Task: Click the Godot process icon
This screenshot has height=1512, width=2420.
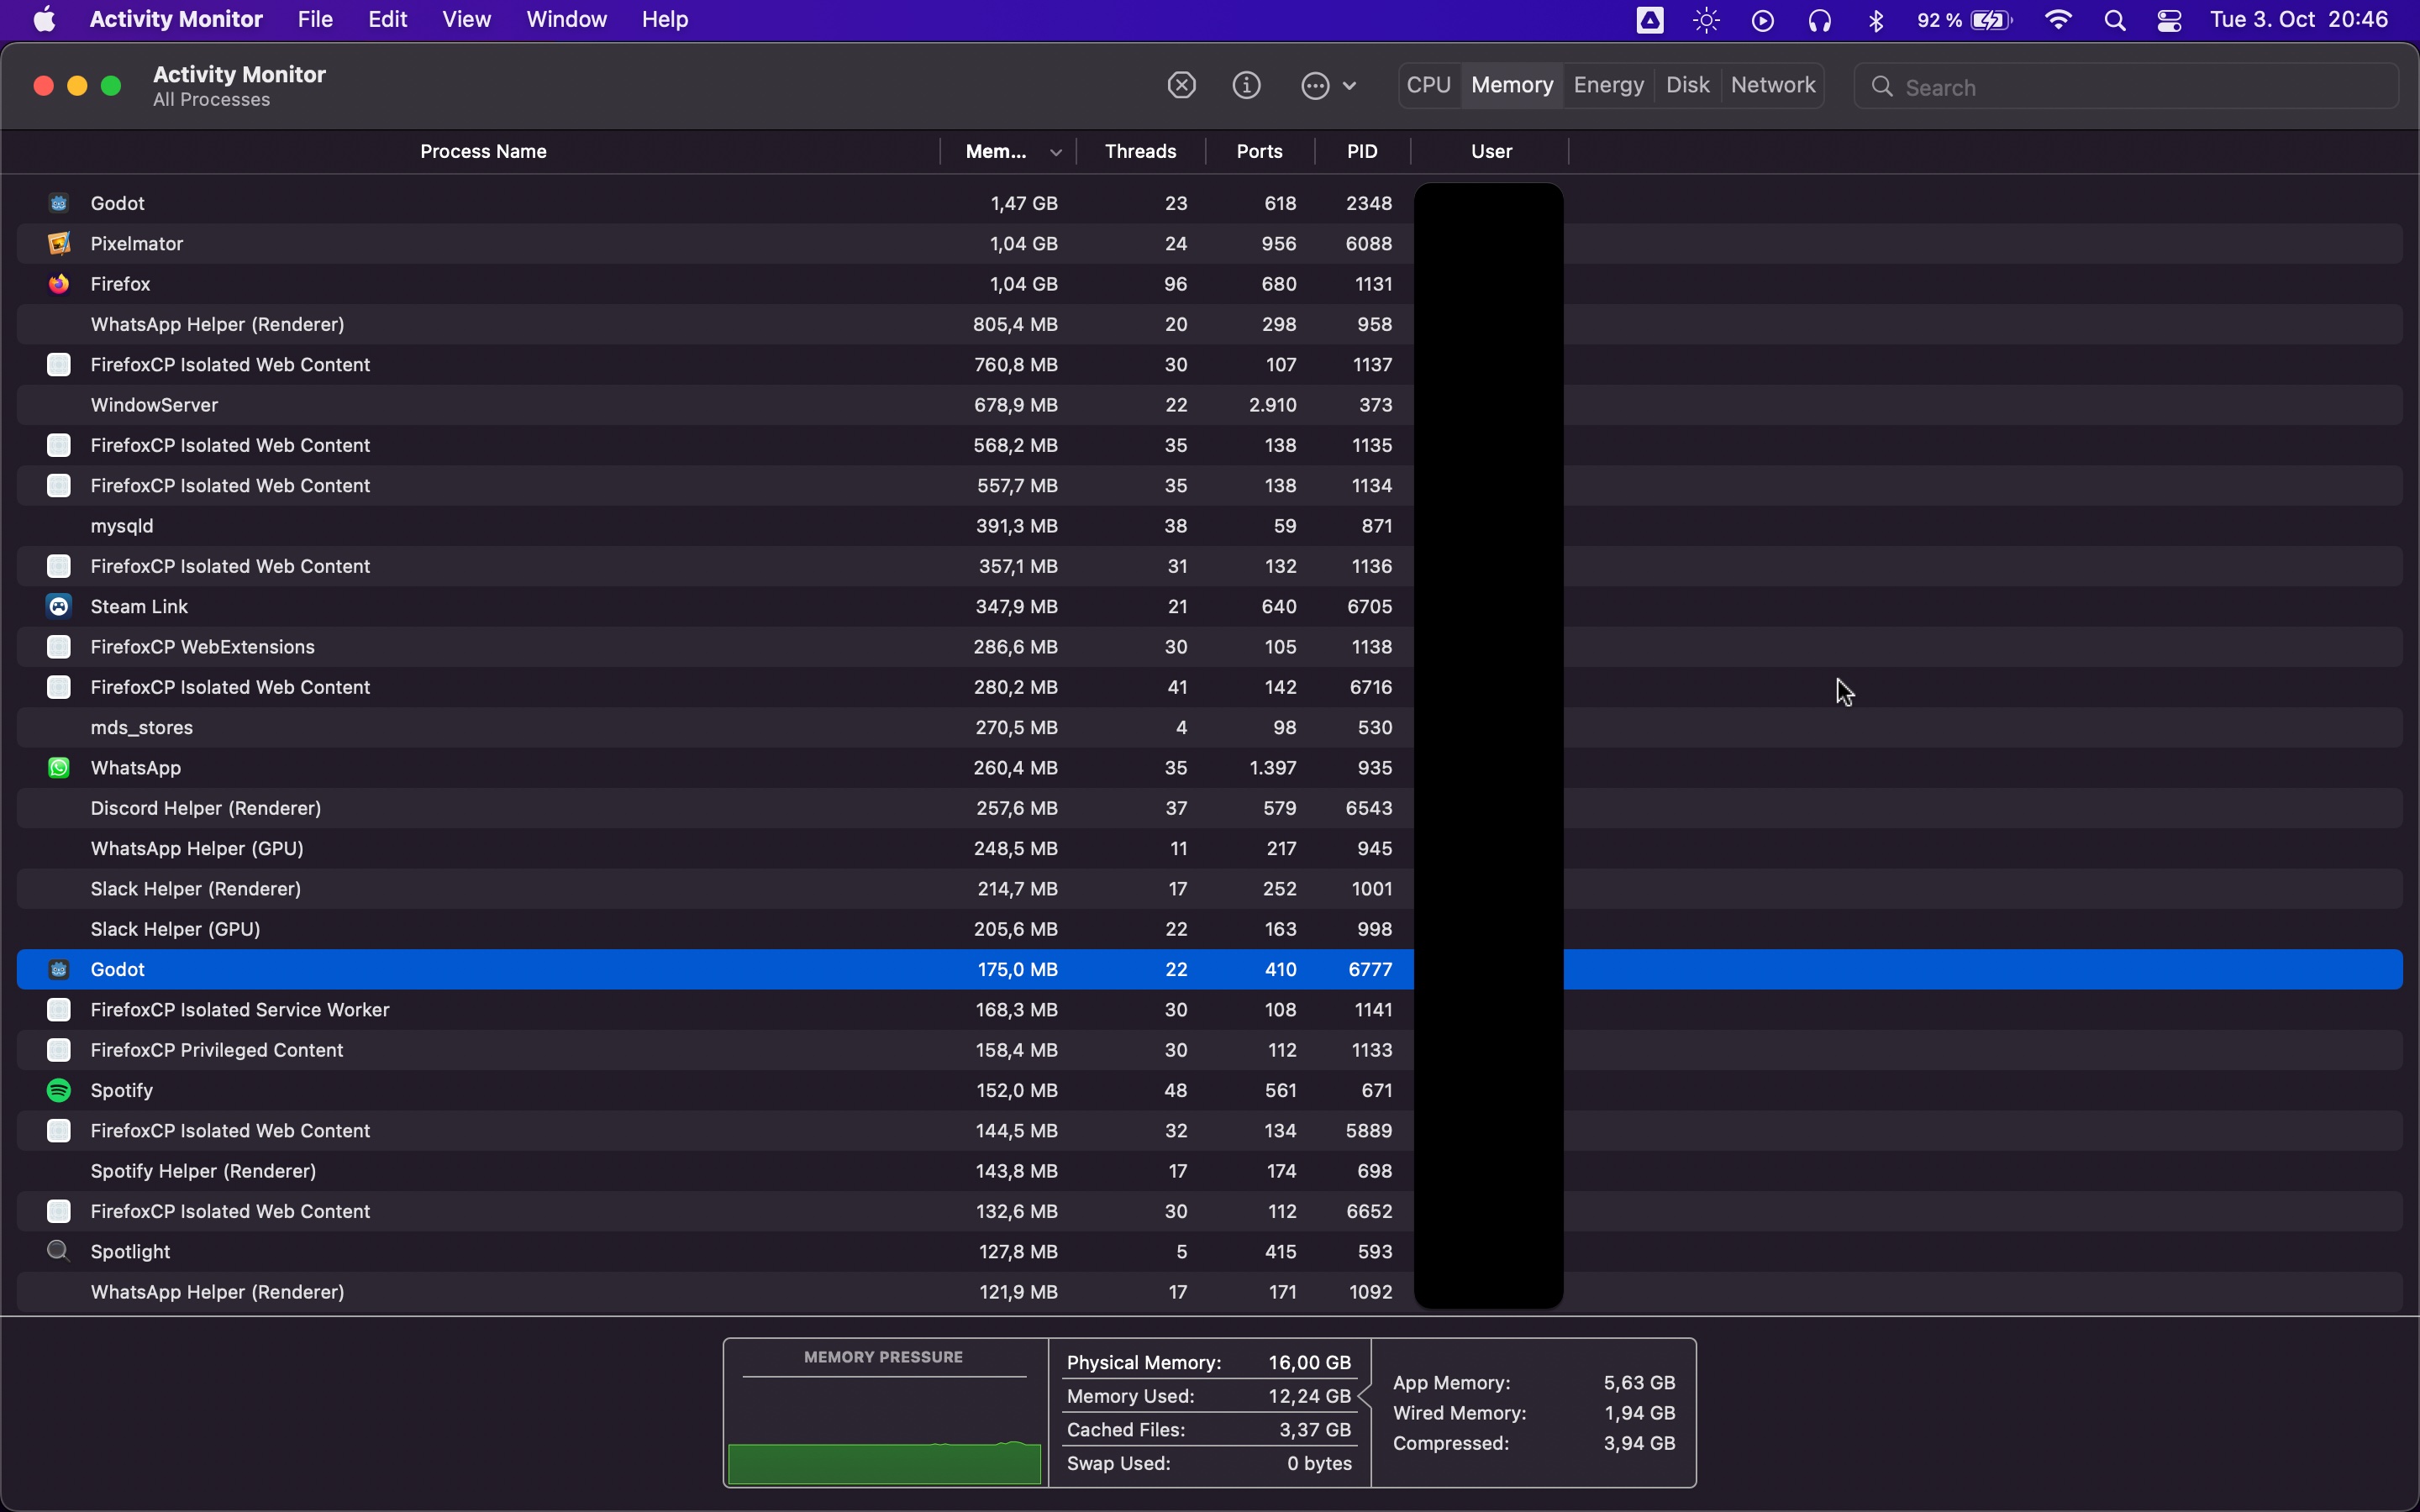Action: (59, 203)
